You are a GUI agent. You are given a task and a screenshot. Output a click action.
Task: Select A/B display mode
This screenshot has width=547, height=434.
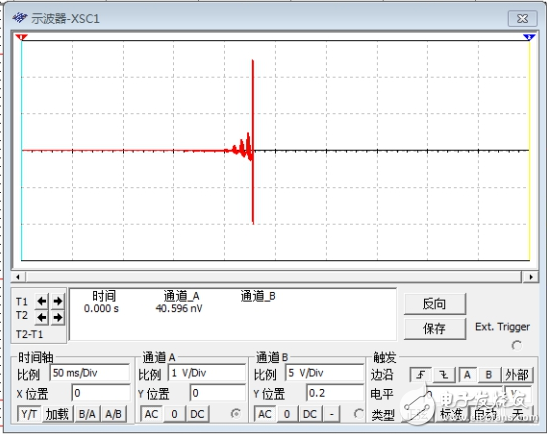113,414
